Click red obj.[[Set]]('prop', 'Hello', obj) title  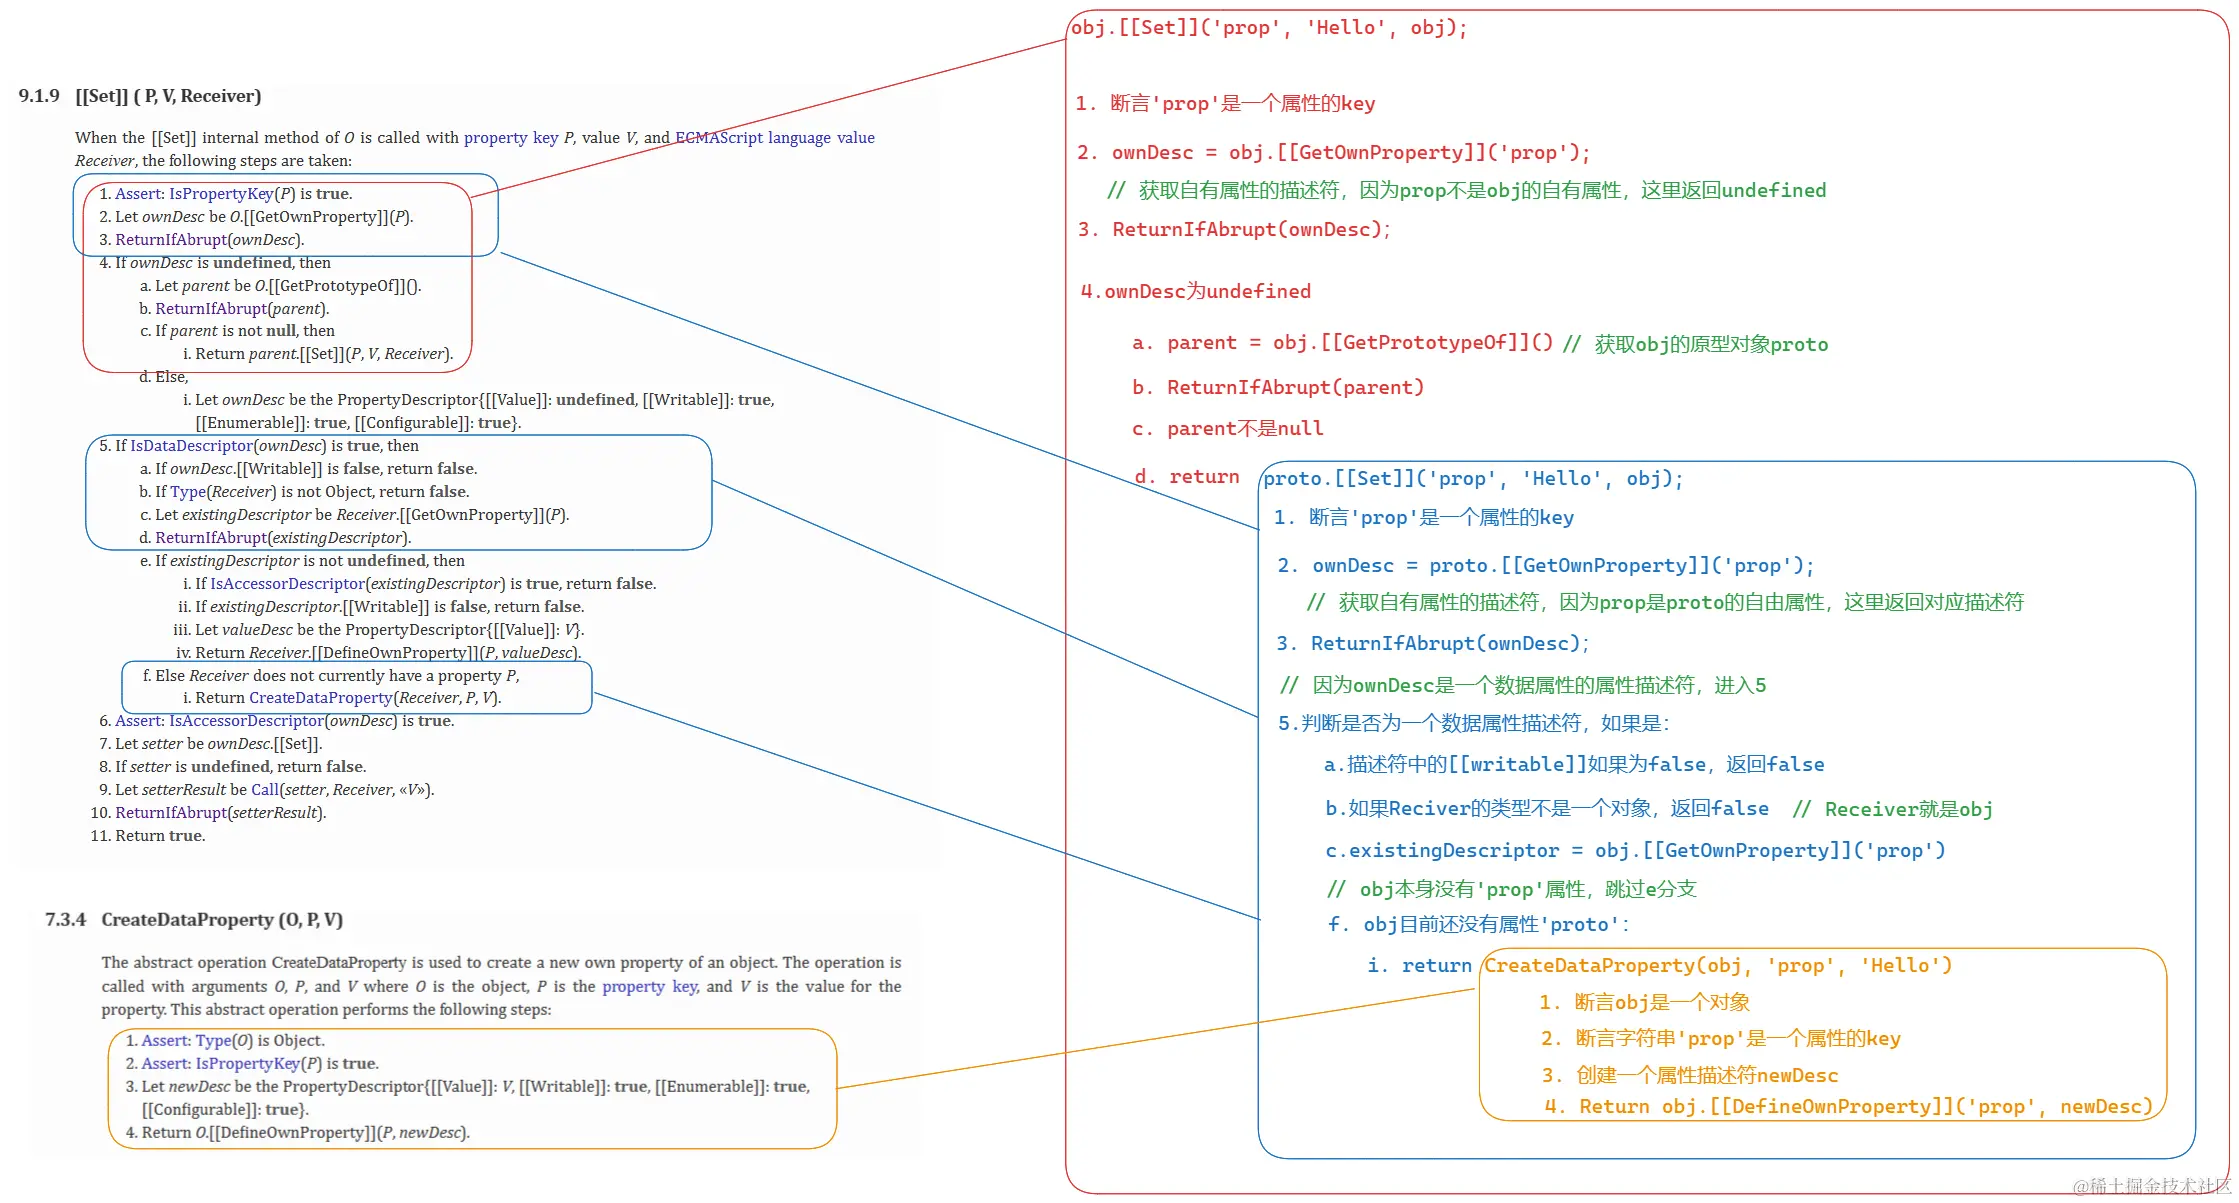(1268, 28)
